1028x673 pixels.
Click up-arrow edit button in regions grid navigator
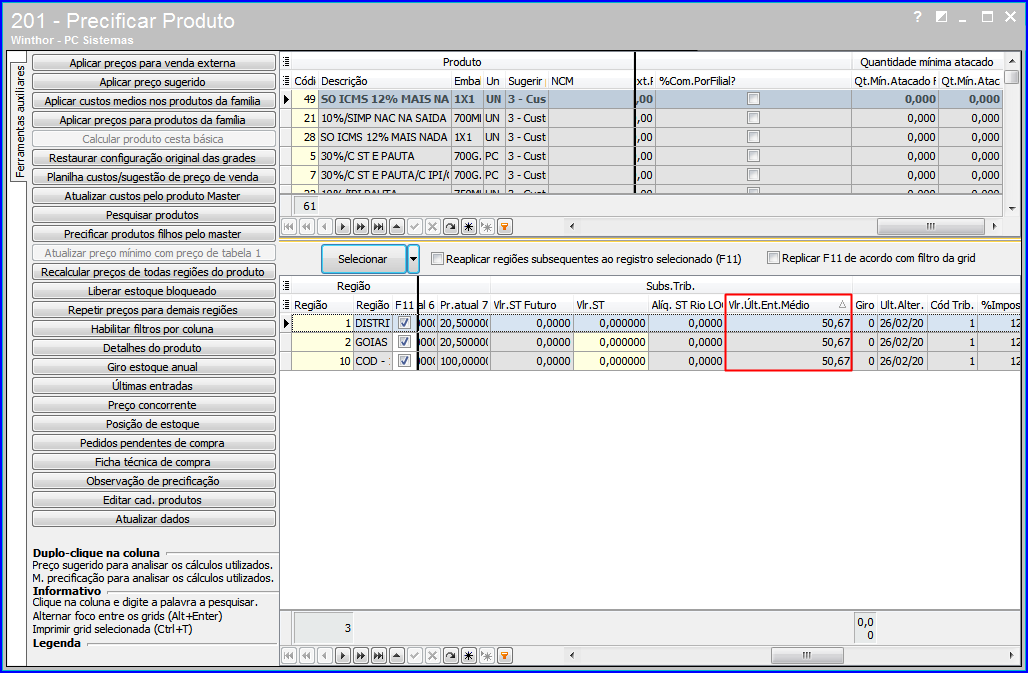[397, 655]
